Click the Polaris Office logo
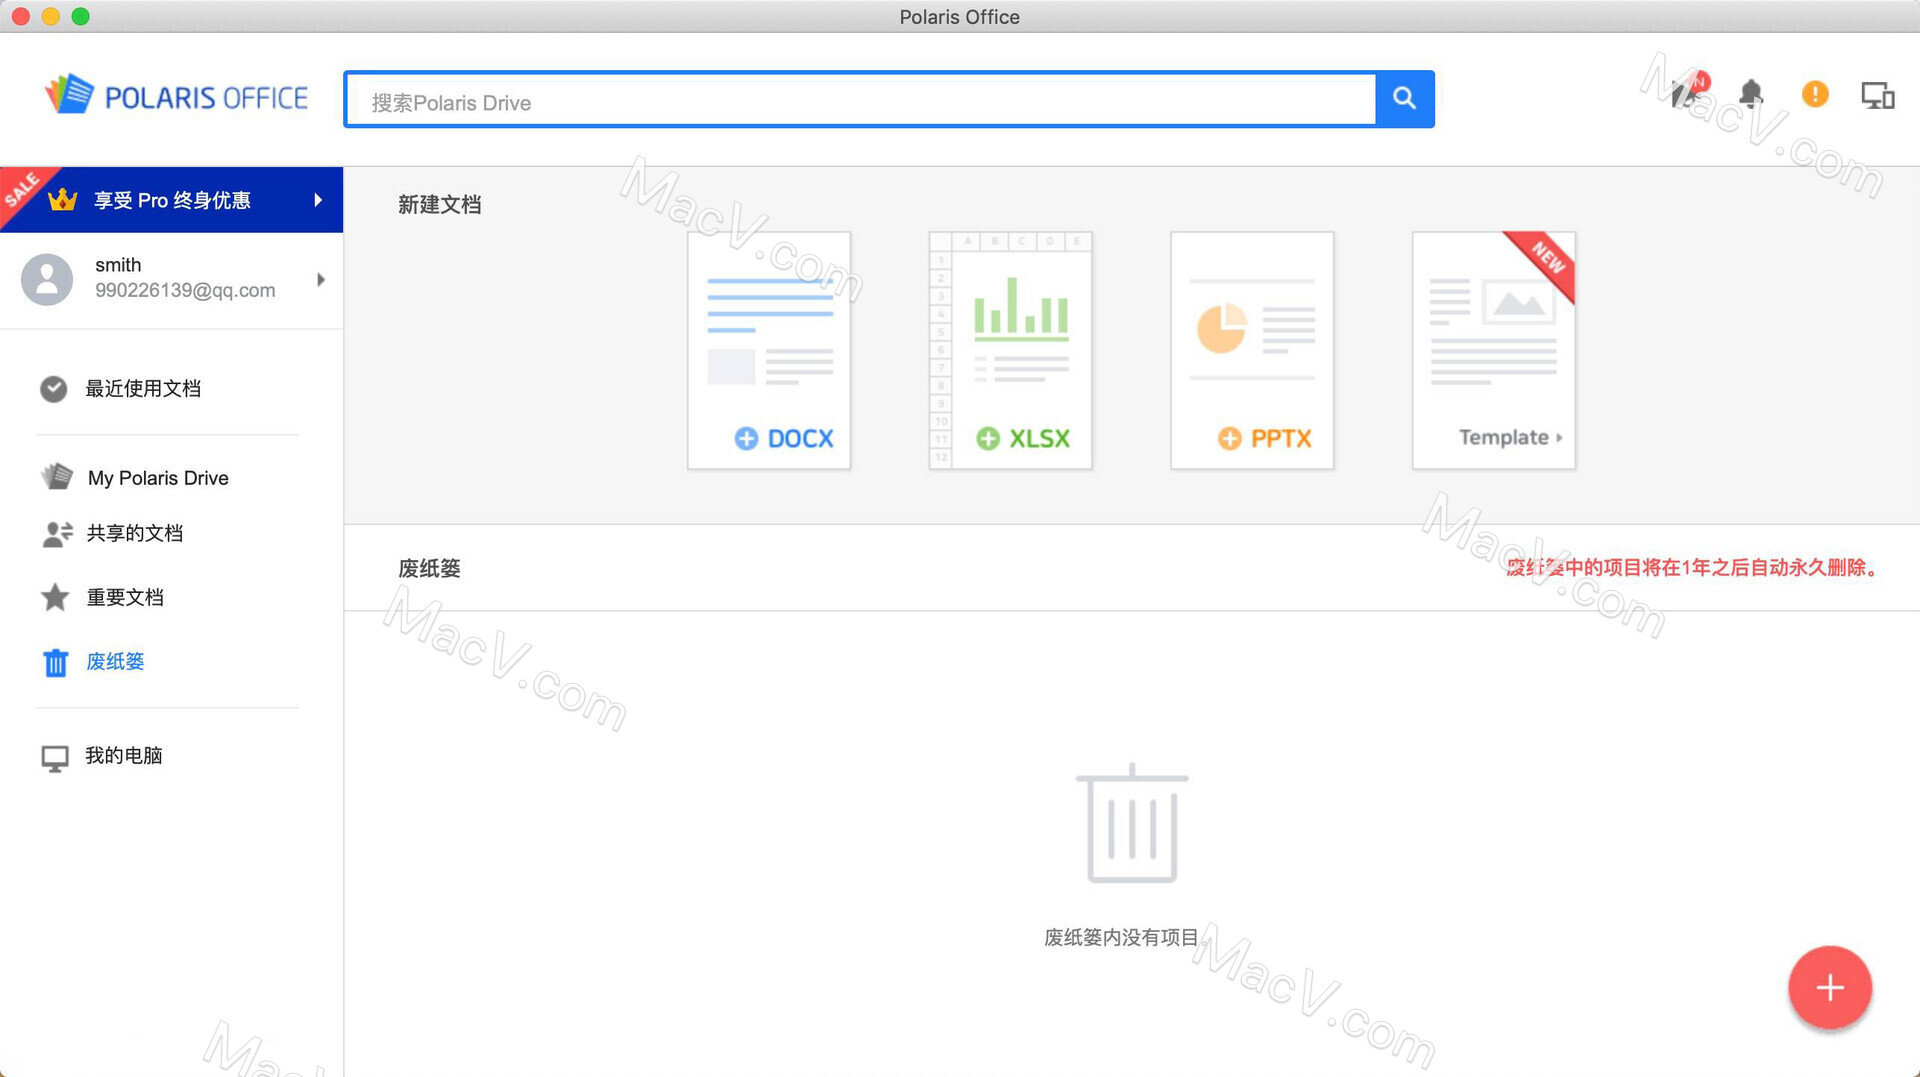The width and height of the screenshot is (1920, 1077). (x=176, y=97)
